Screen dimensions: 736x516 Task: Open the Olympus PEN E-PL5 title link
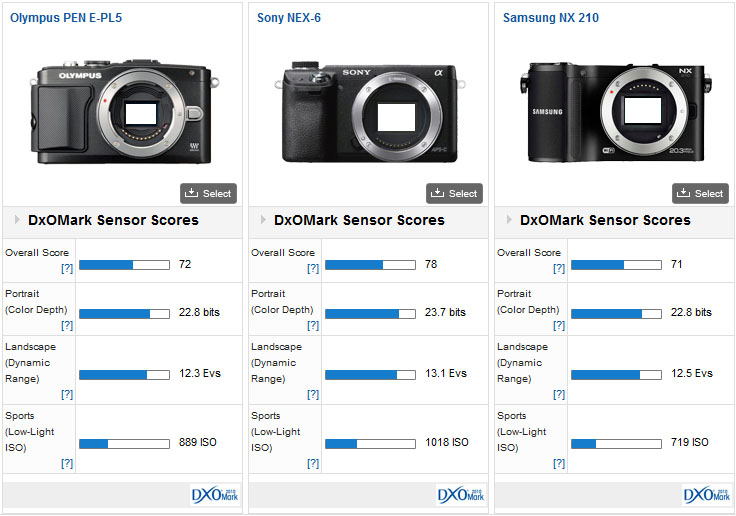66,18
